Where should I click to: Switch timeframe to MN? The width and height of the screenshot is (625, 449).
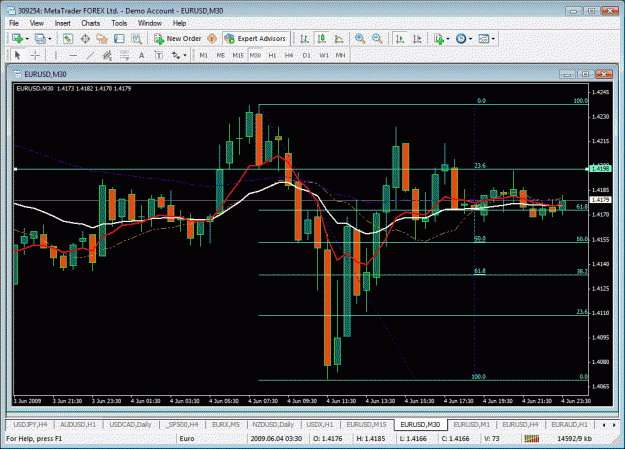(x=340, y=55)
